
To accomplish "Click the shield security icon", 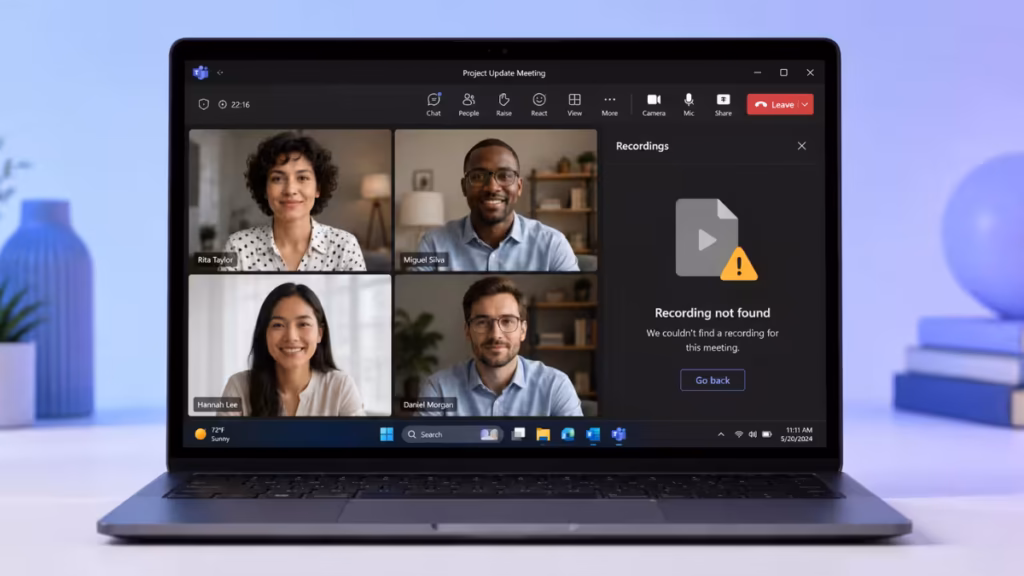I will tap(204, 104).
